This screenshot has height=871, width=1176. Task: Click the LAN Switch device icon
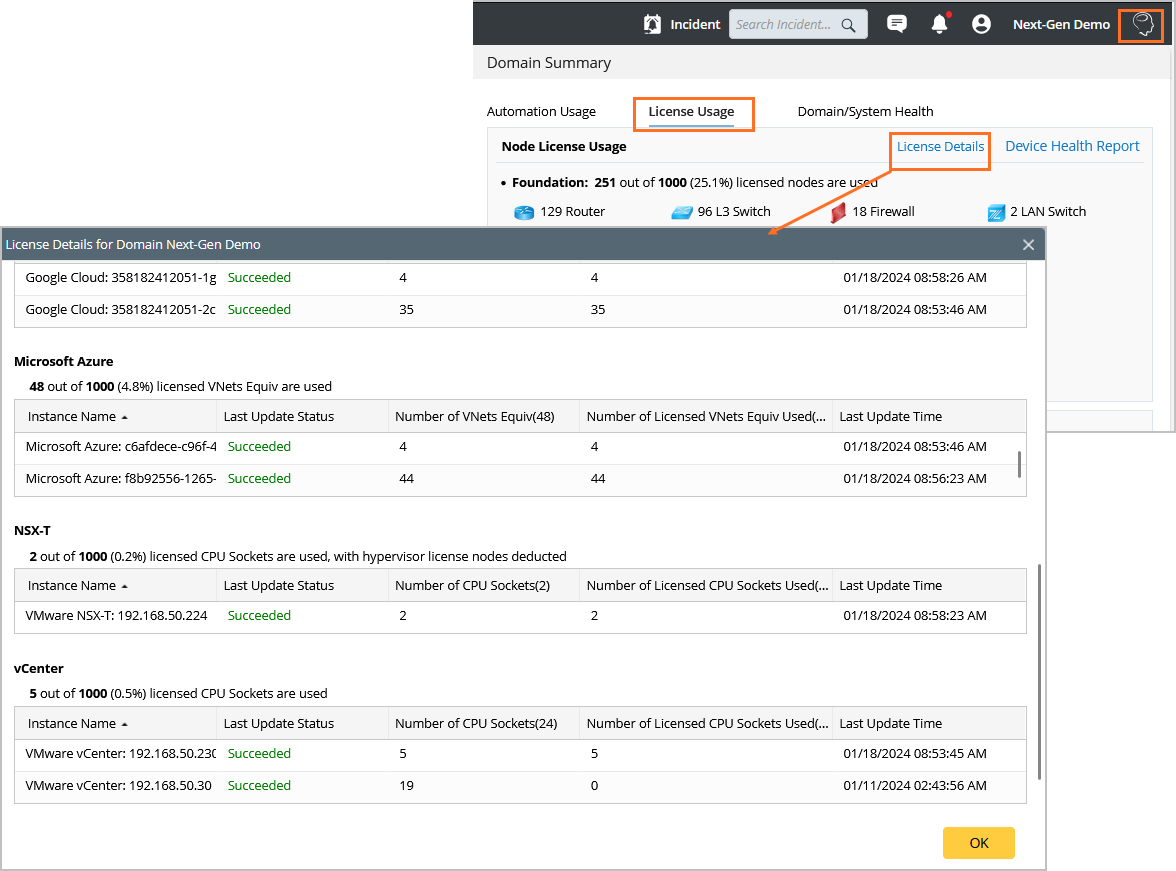[996, 212]
